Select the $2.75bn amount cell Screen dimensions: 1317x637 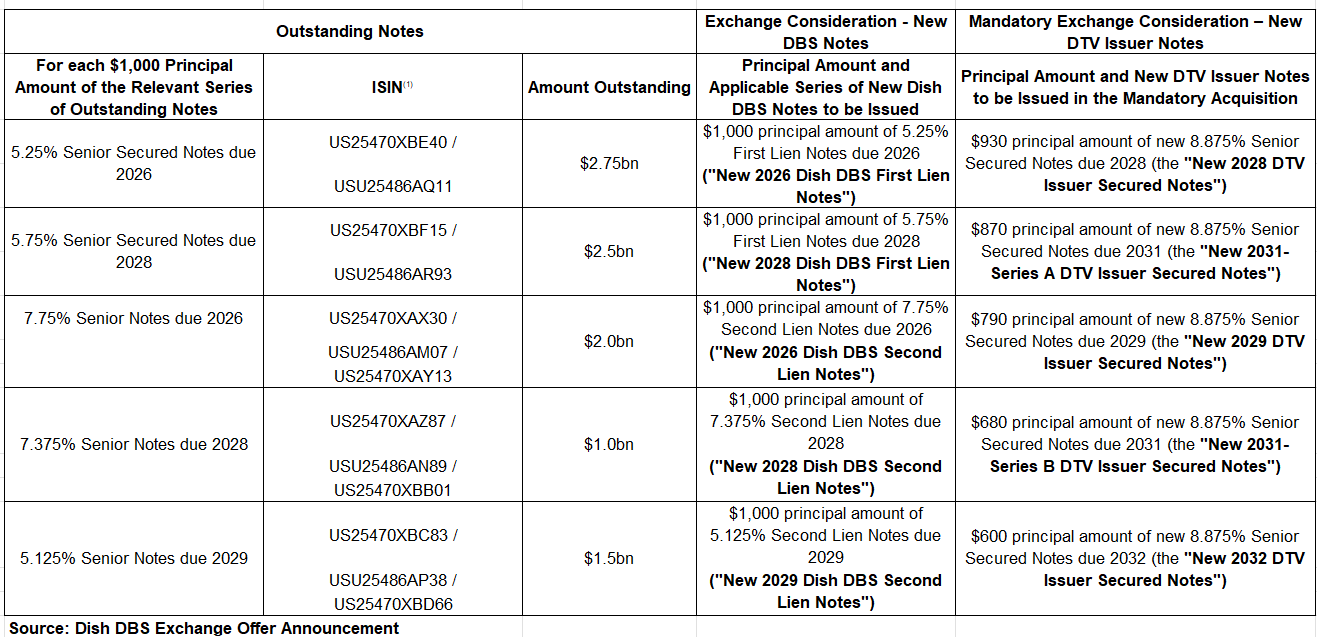pos(609,163)
